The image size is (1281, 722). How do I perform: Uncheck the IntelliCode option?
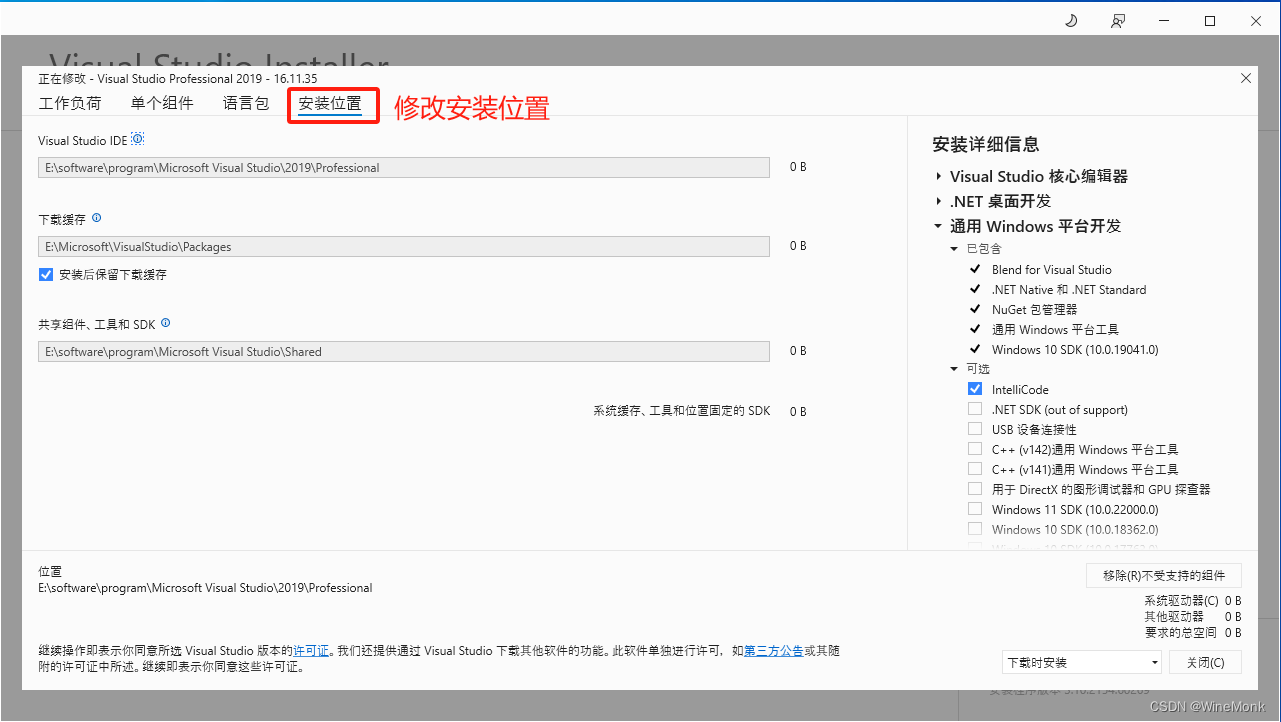tap(975, 389)
